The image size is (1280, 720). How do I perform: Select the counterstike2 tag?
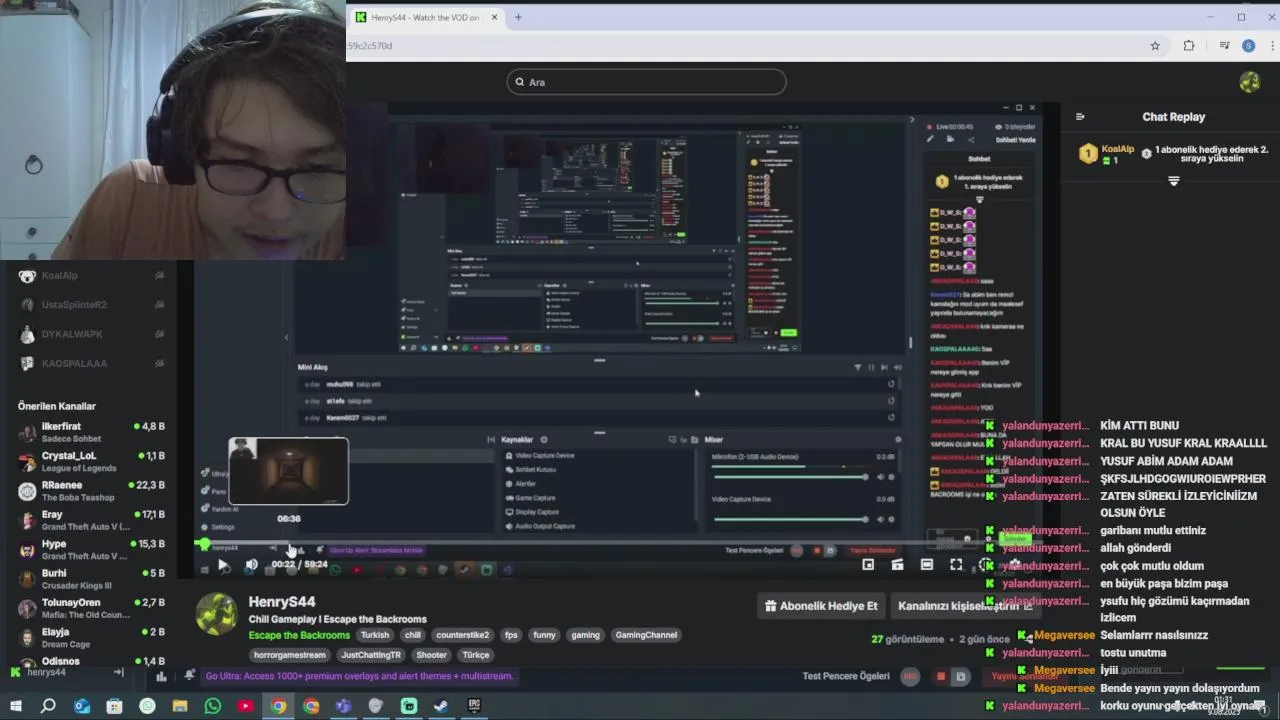(x=463, y=635)
